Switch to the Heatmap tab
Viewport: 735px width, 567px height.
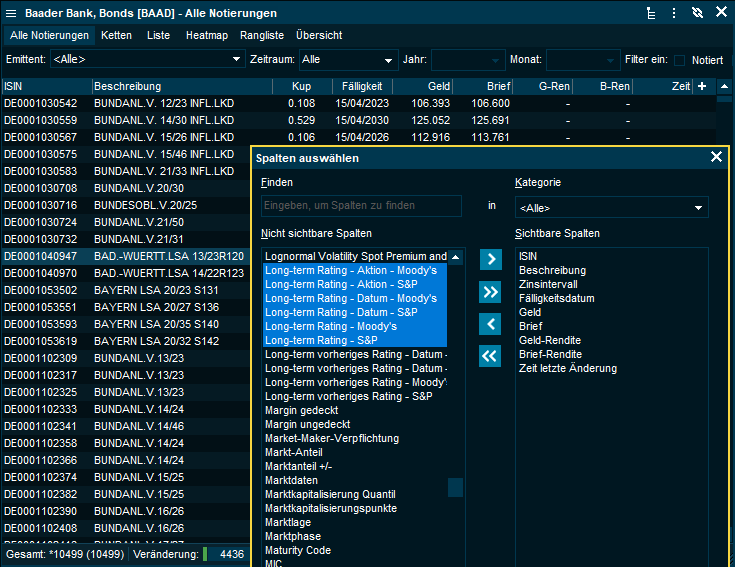tap(206, 35)
